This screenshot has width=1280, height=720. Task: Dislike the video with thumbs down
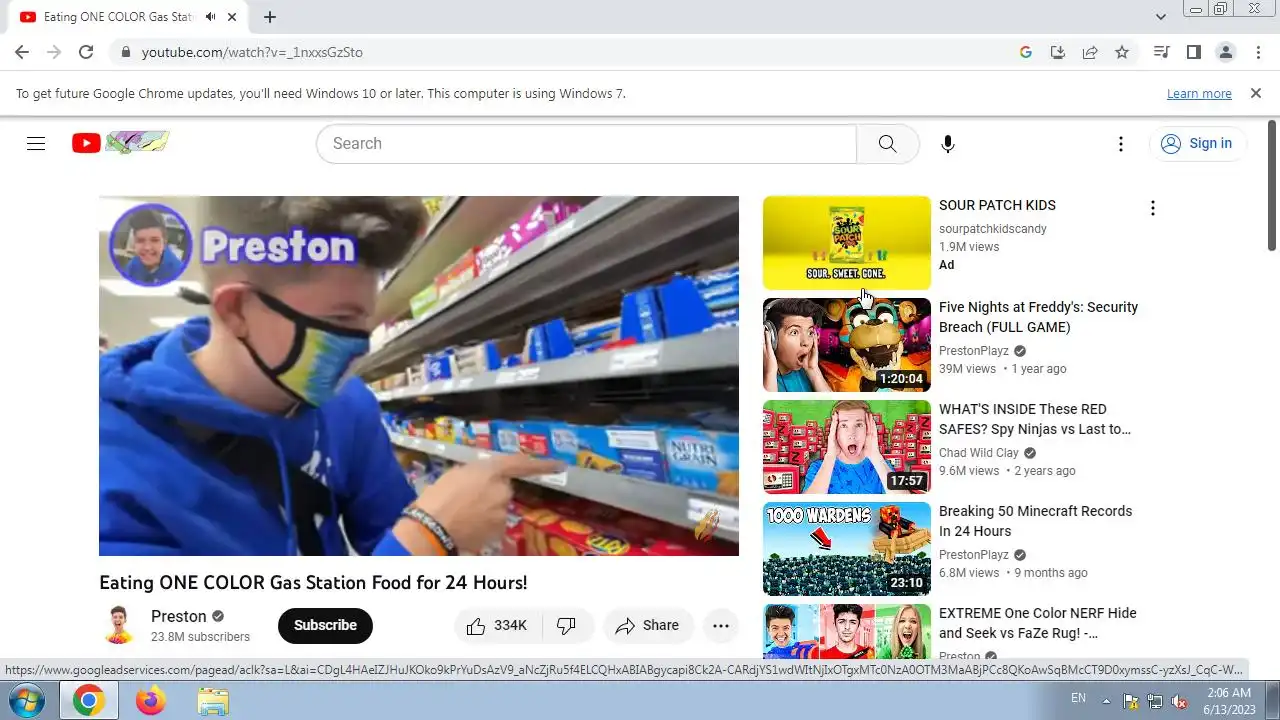[567, 626]
